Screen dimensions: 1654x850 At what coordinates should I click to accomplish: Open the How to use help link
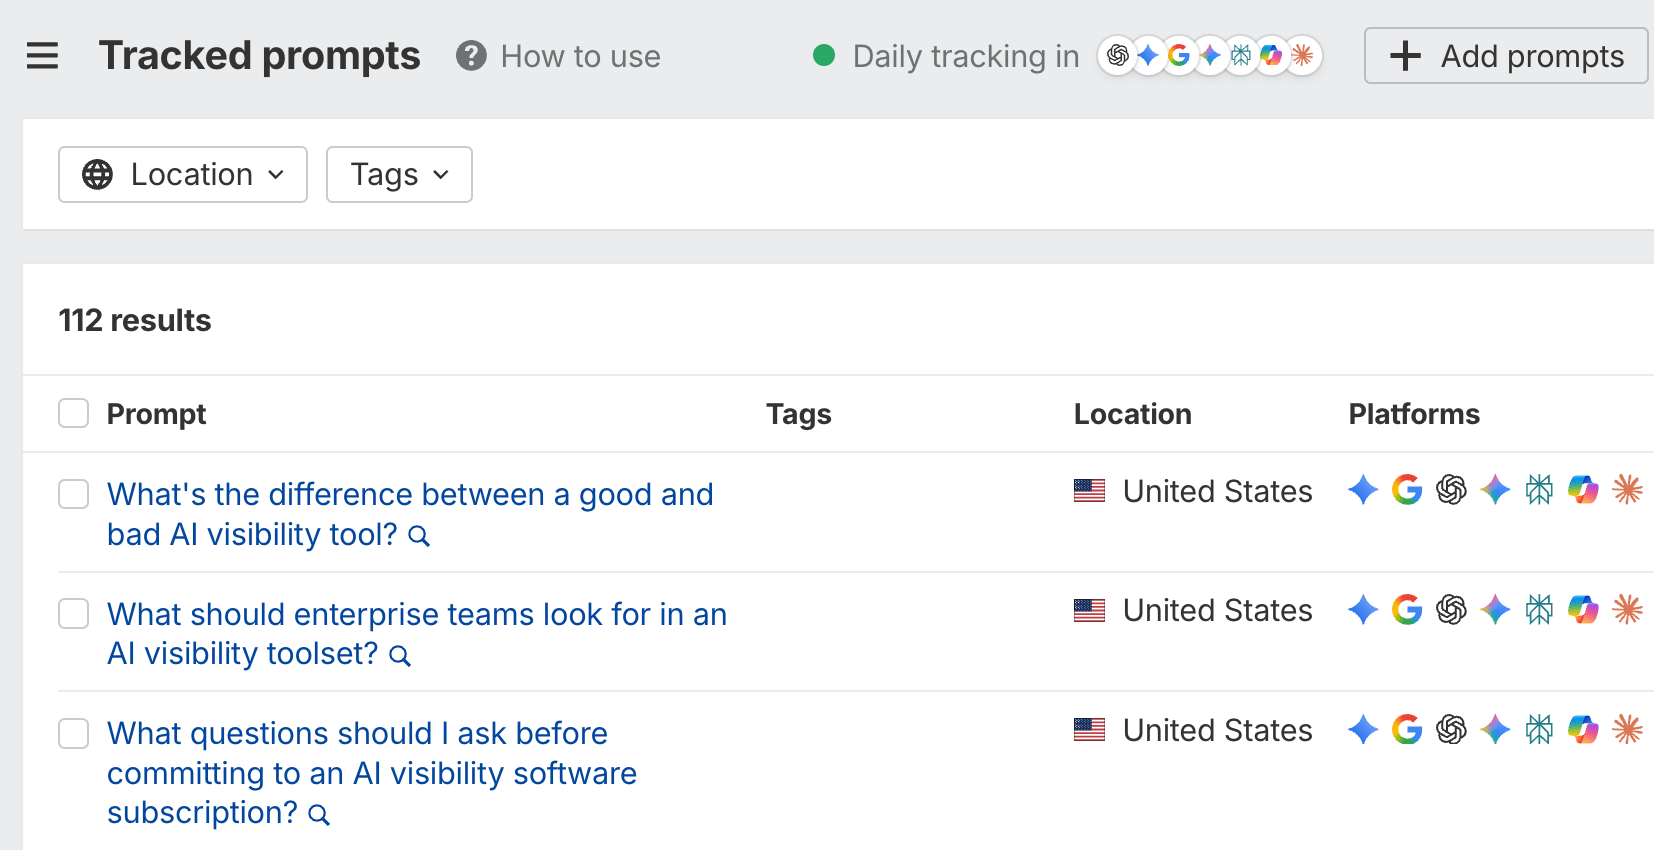(558, 56)
